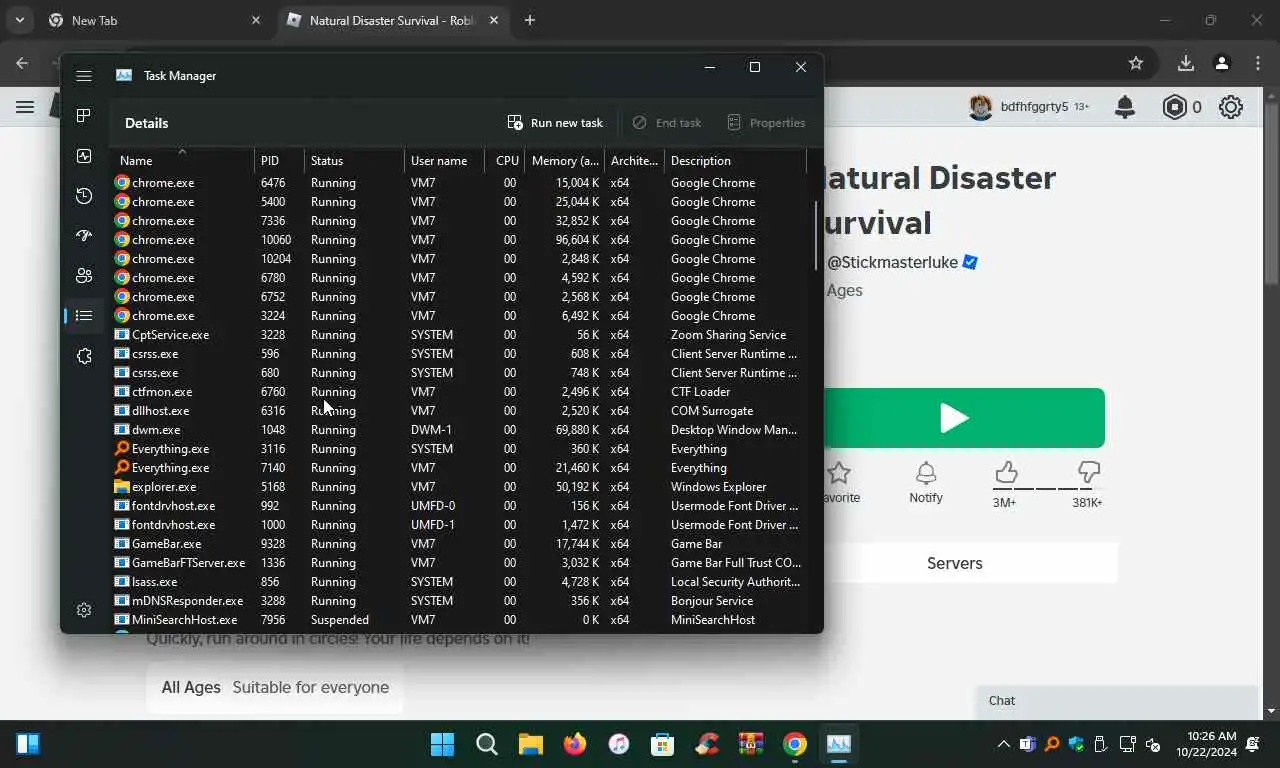Select fontdrvhost.exe row with PID 992
Image resolution: width=1280 pixels, height=768 pixels.
click(459, 506)
